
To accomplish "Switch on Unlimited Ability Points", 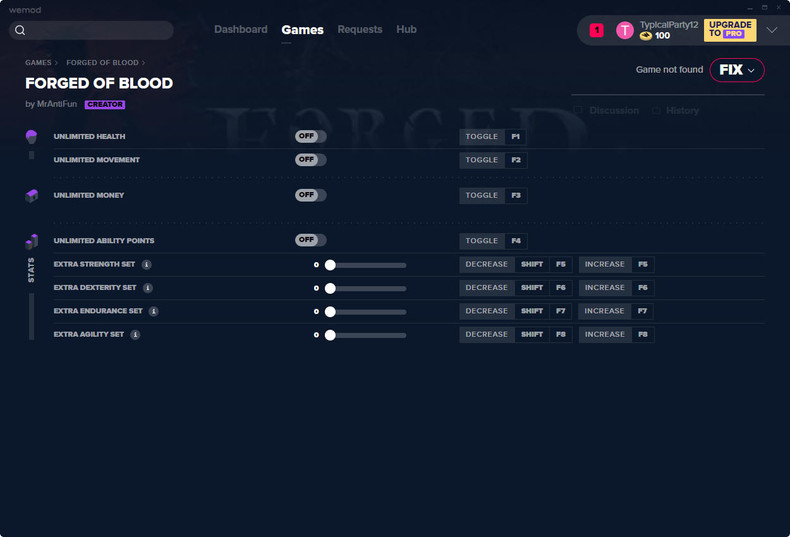I will point(311,240).
